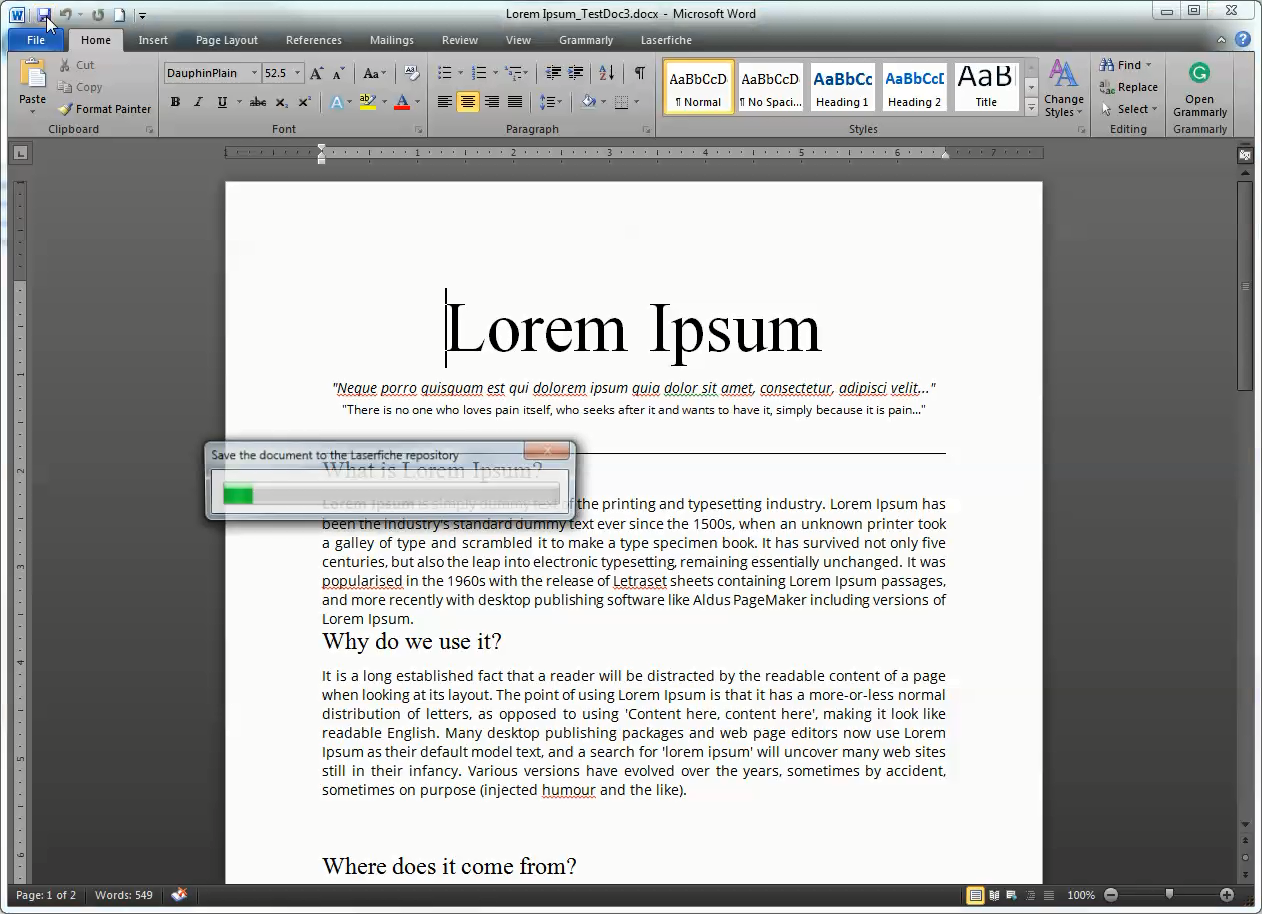Screen dimensions: 1262x914
Task: Click the word count in status bar
Action: 124,895
